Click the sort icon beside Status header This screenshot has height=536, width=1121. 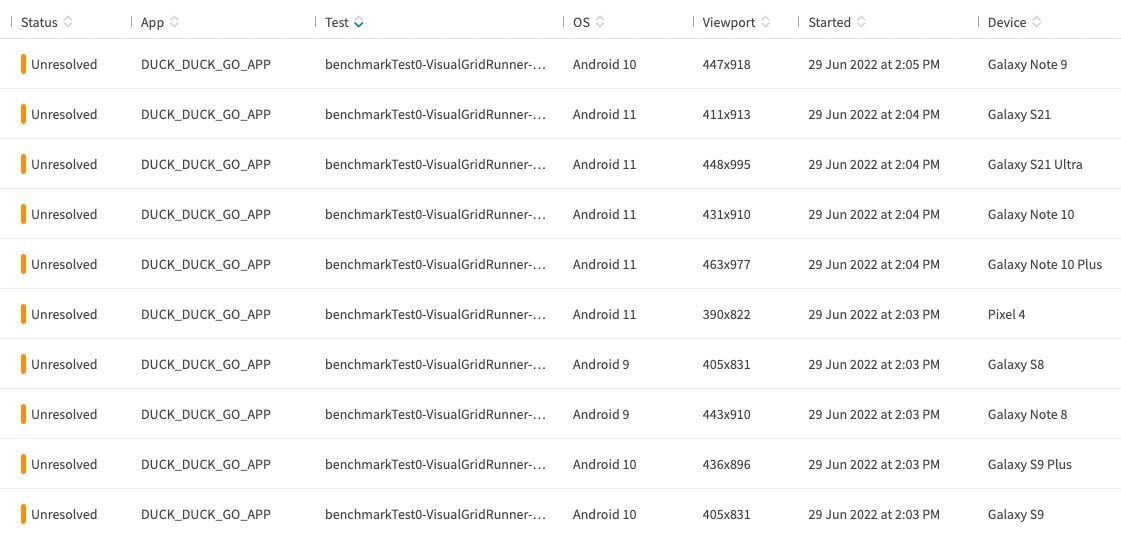point(68,22)
